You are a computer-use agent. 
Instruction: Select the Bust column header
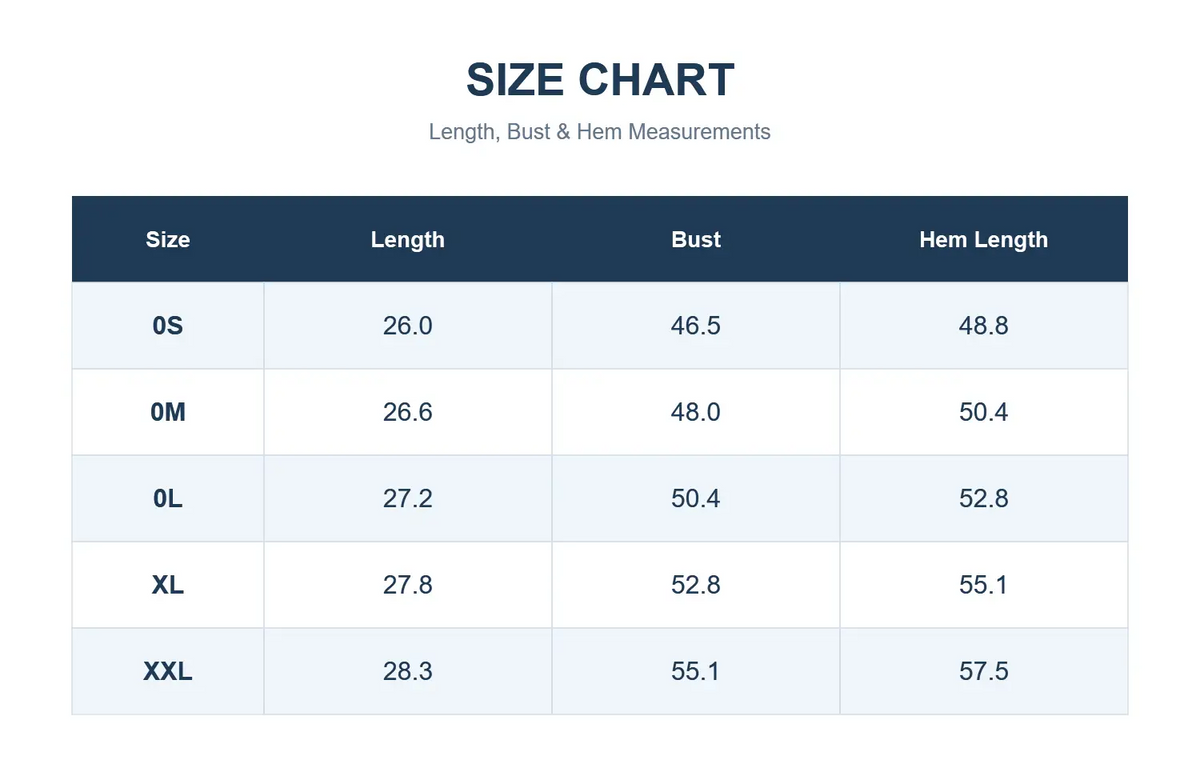696,239
